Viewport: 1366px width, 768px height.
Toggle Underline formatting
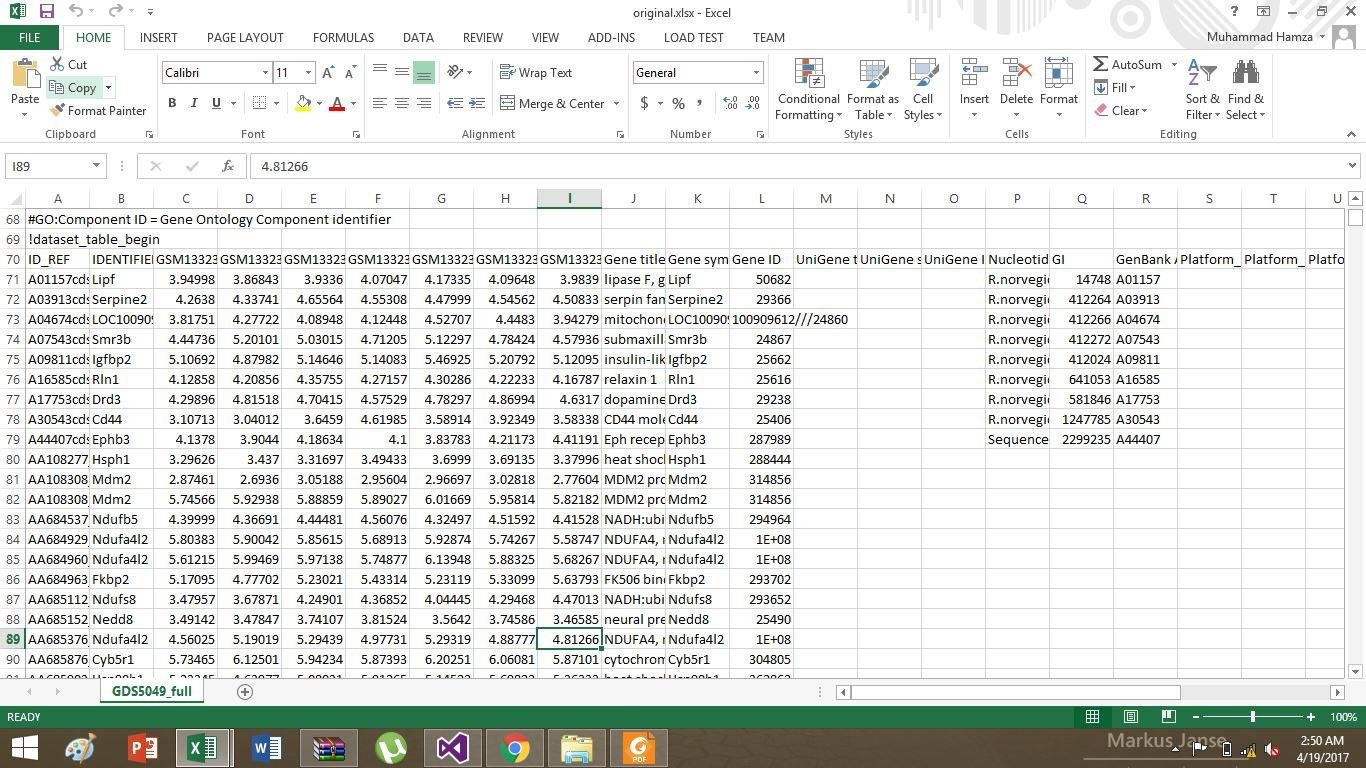[216, 103]
